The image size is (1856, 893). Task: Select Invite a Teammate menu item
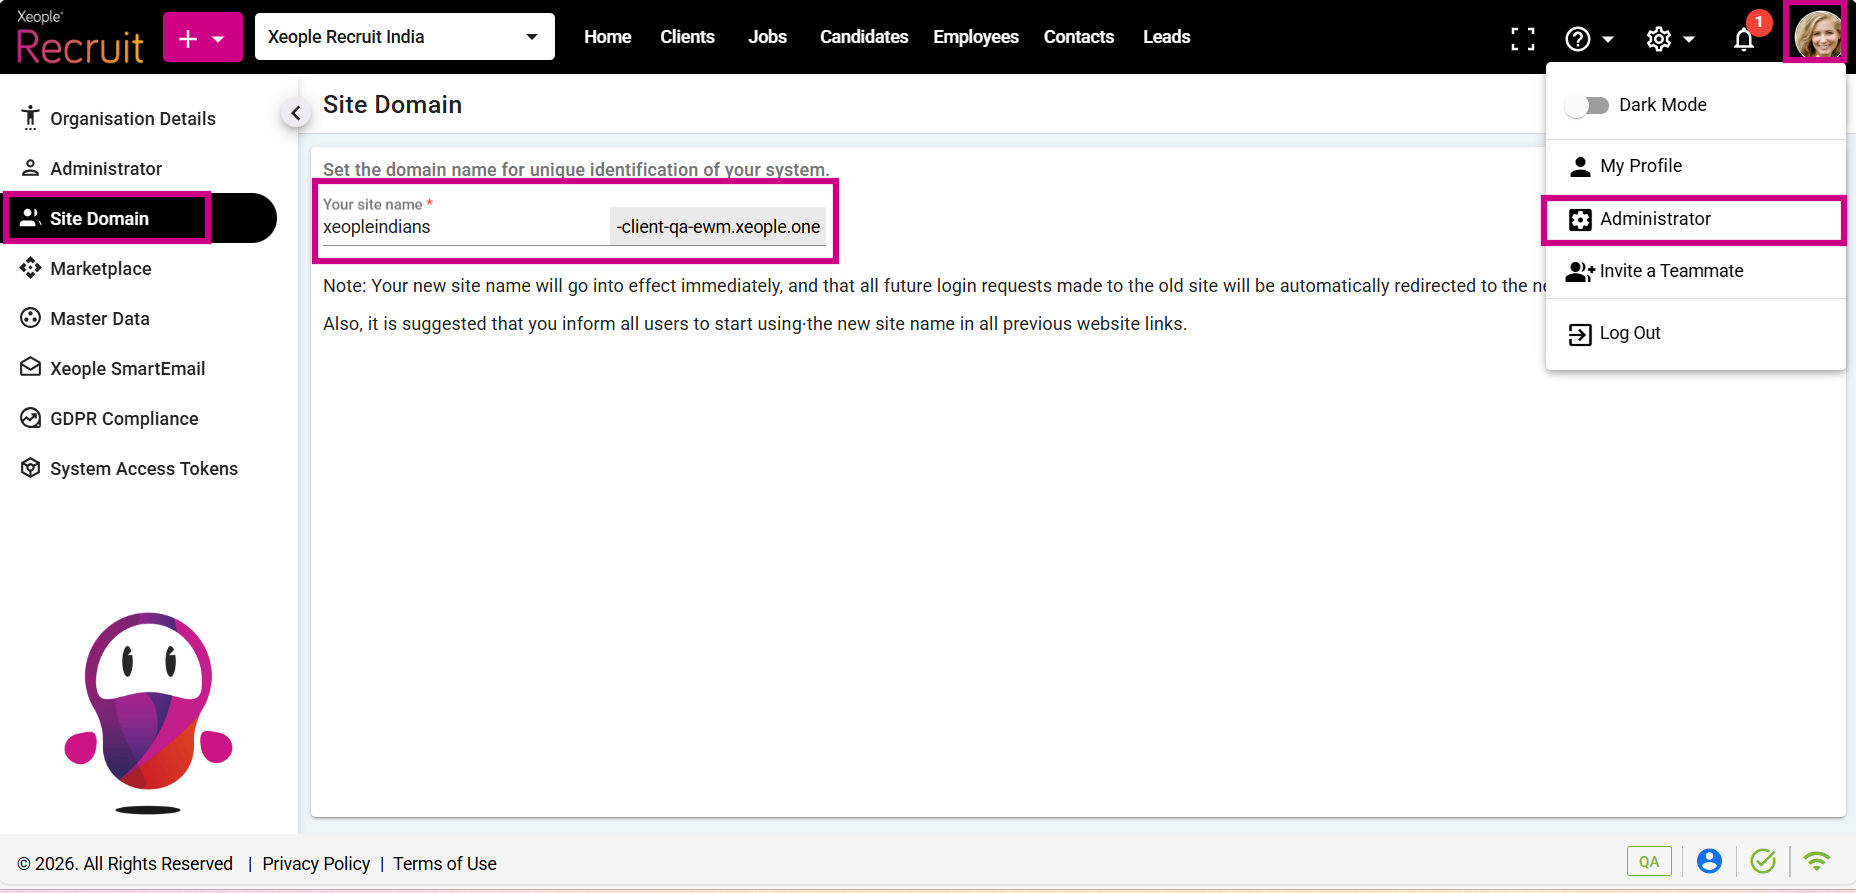(1670, 271)
